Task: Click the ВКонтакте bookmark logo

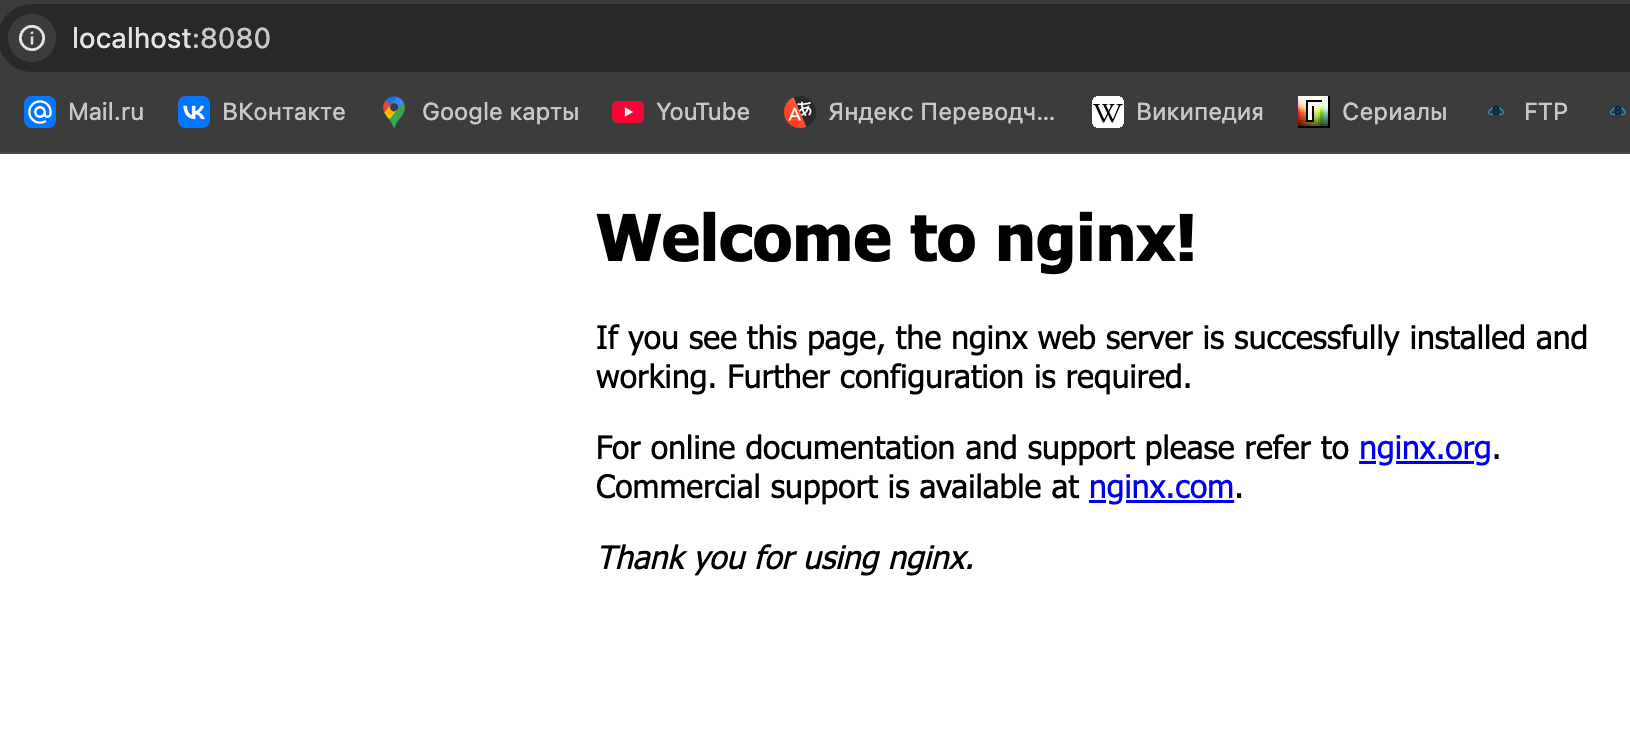Action: pos(193,112)
